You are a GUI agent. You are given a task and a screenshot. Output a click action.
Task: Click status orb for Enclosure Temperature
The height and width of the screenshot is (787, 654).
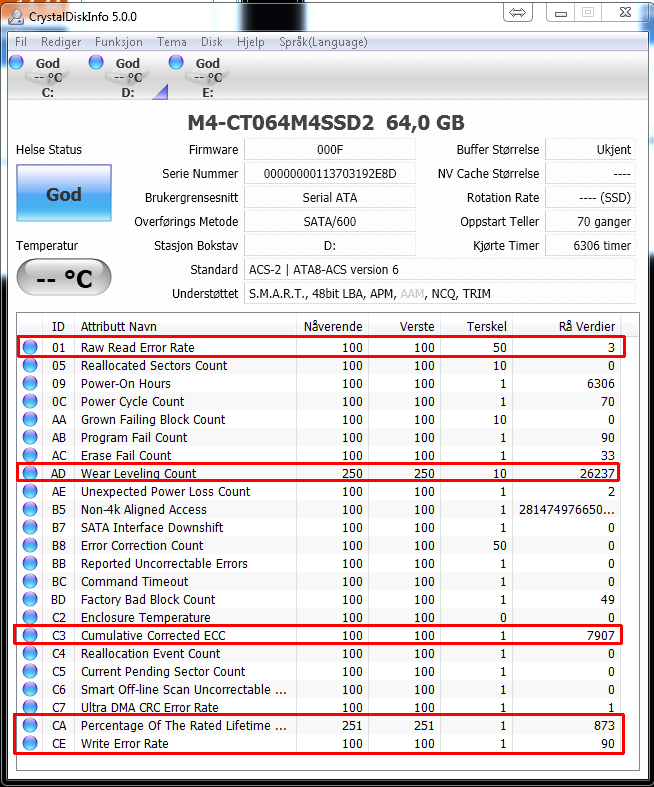pyautogui.click(x=30, y=617)
